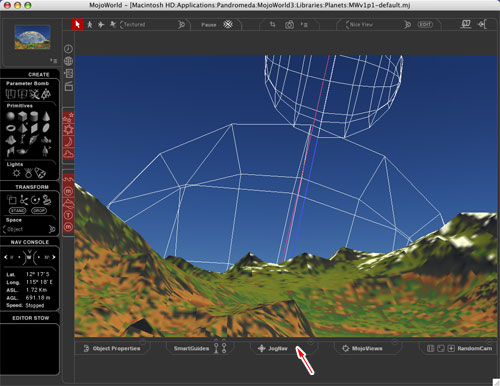500x386 pixels.
Task: Open the Object Properties tab
Action: coord(112,349)
